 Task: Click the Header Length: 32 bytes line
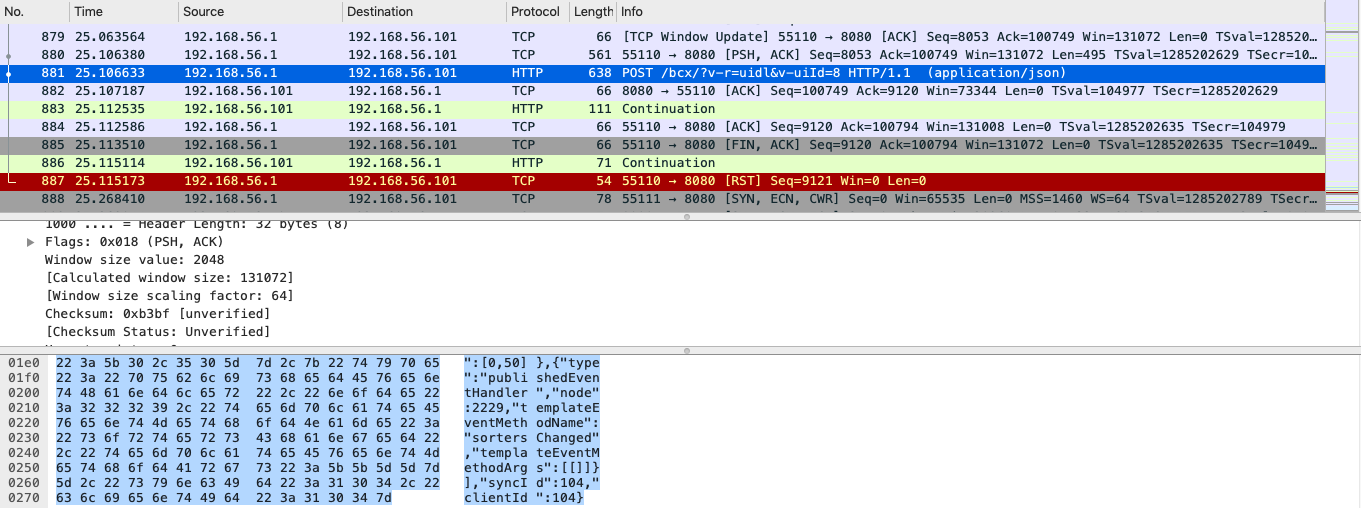pyautogui.click(x=197, y=224)
